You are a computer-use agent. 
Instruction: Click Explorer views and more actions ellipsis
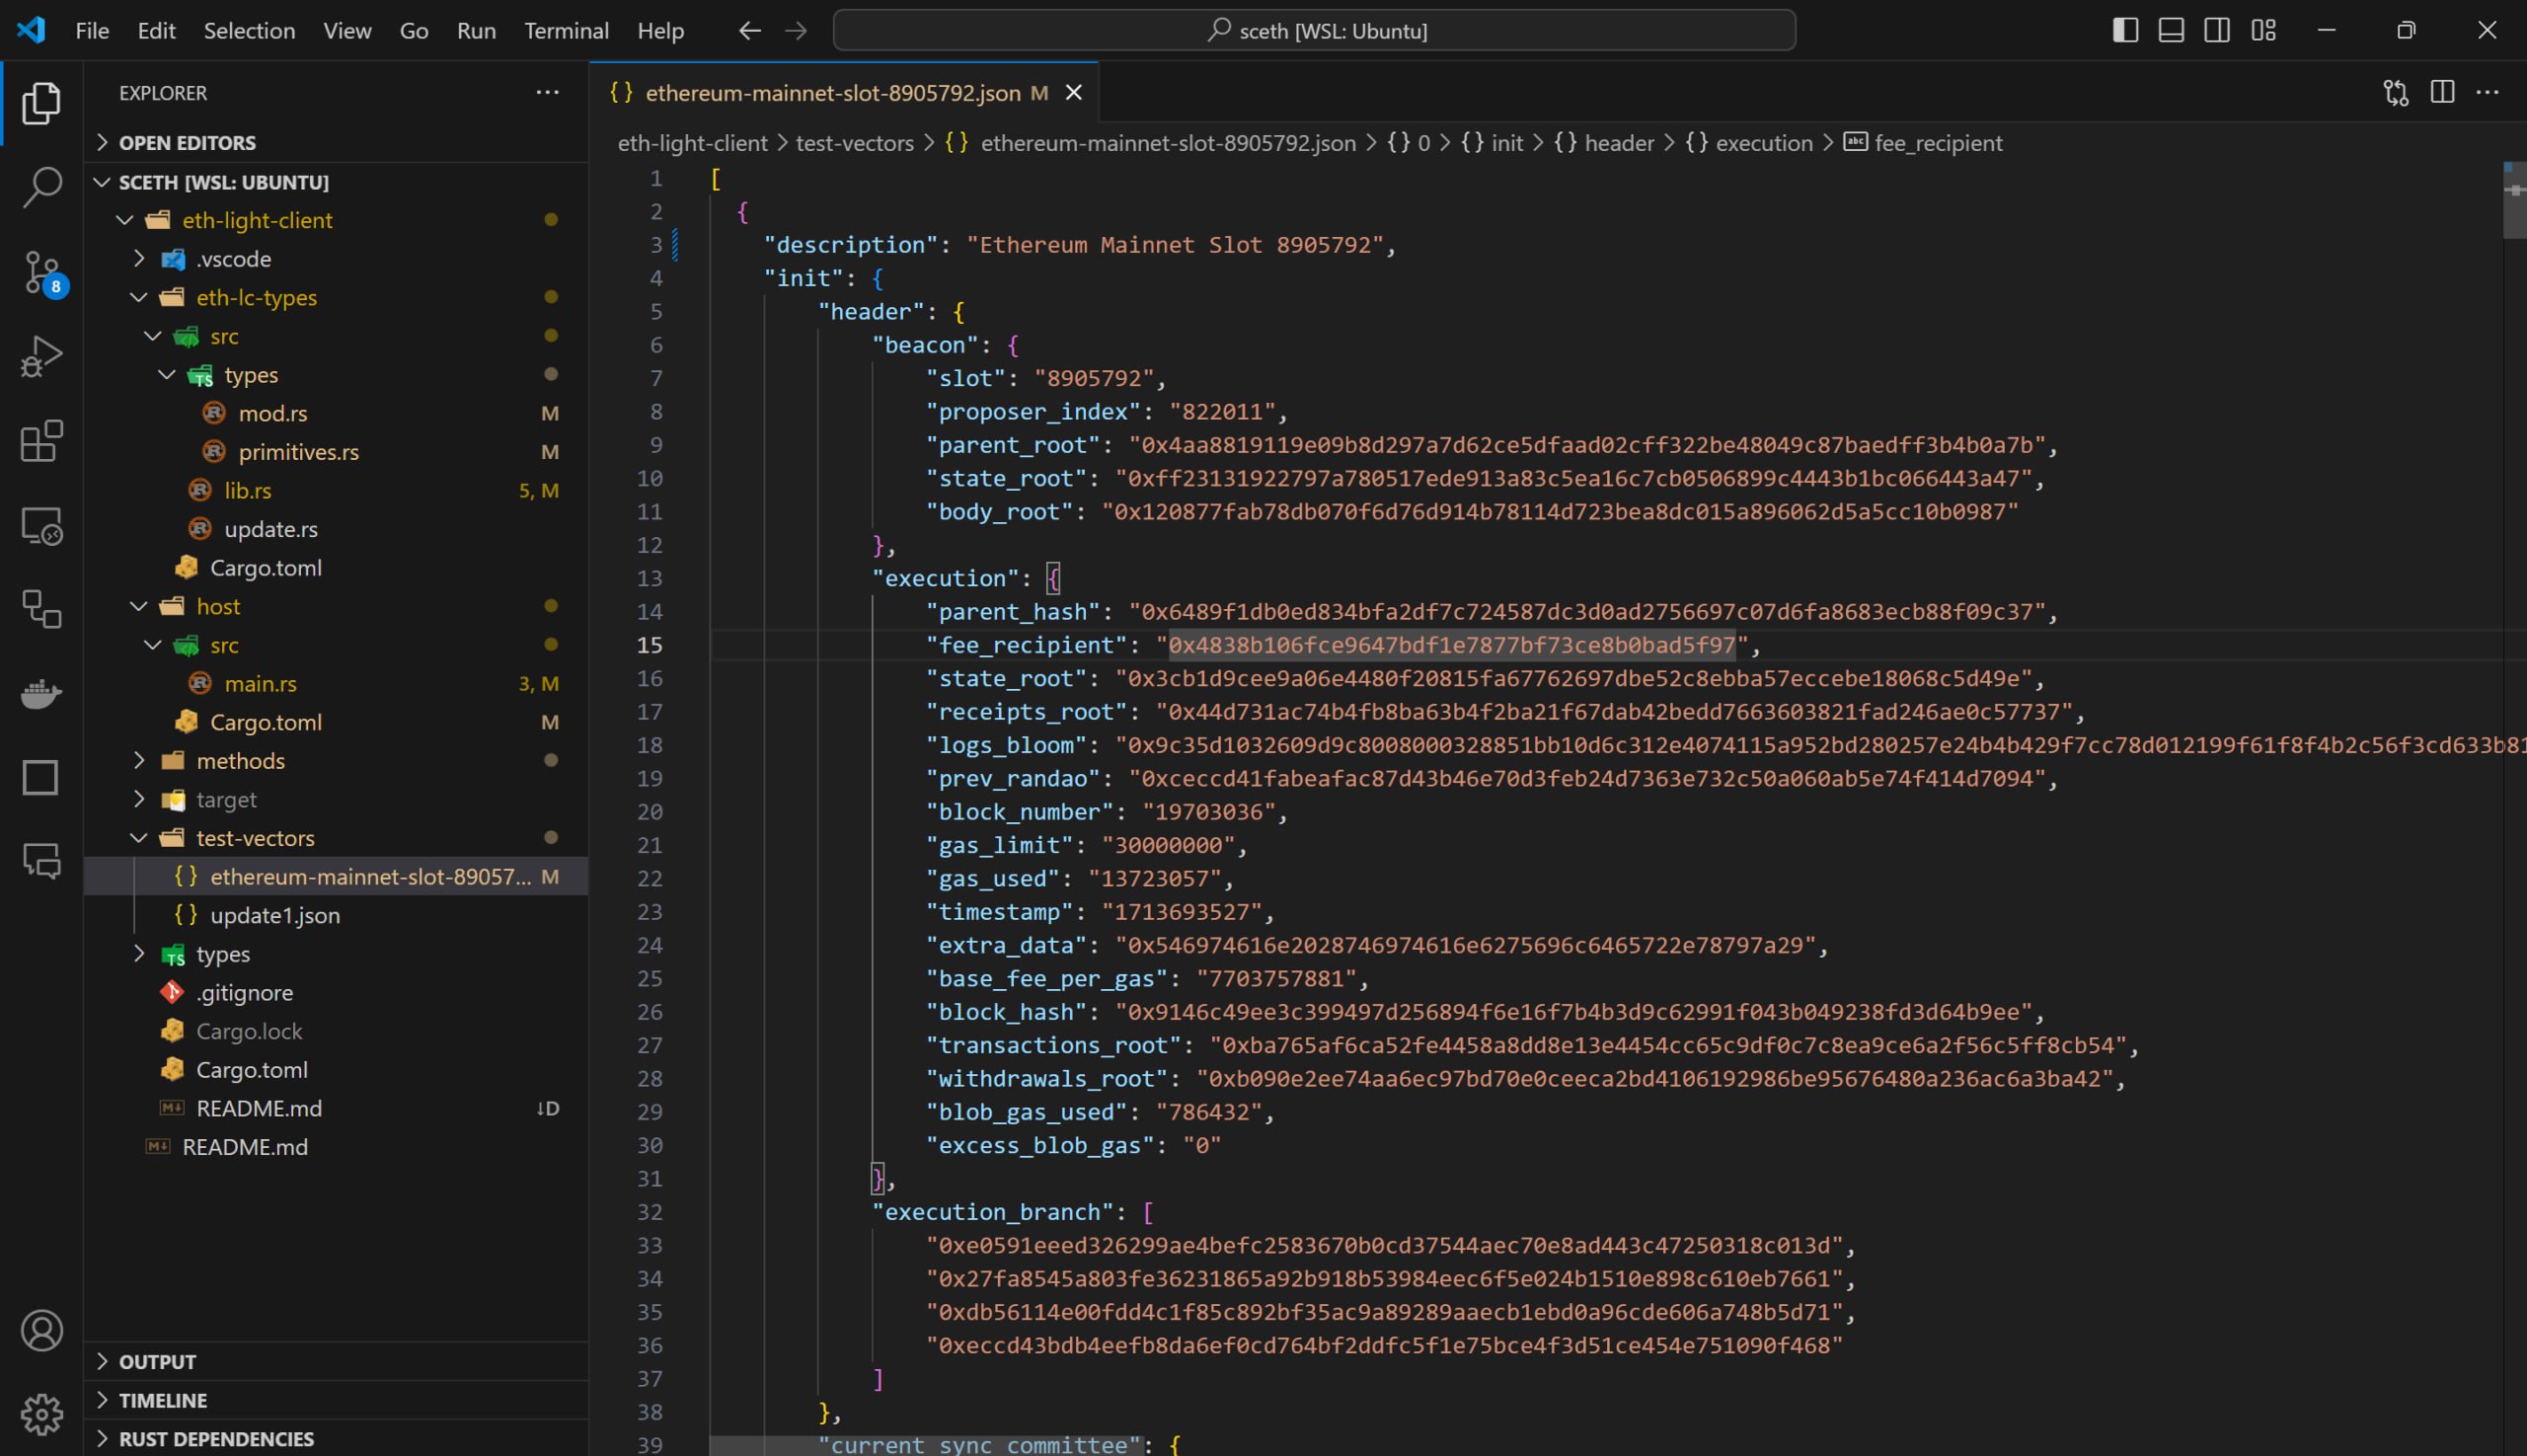tap(547, 92)
